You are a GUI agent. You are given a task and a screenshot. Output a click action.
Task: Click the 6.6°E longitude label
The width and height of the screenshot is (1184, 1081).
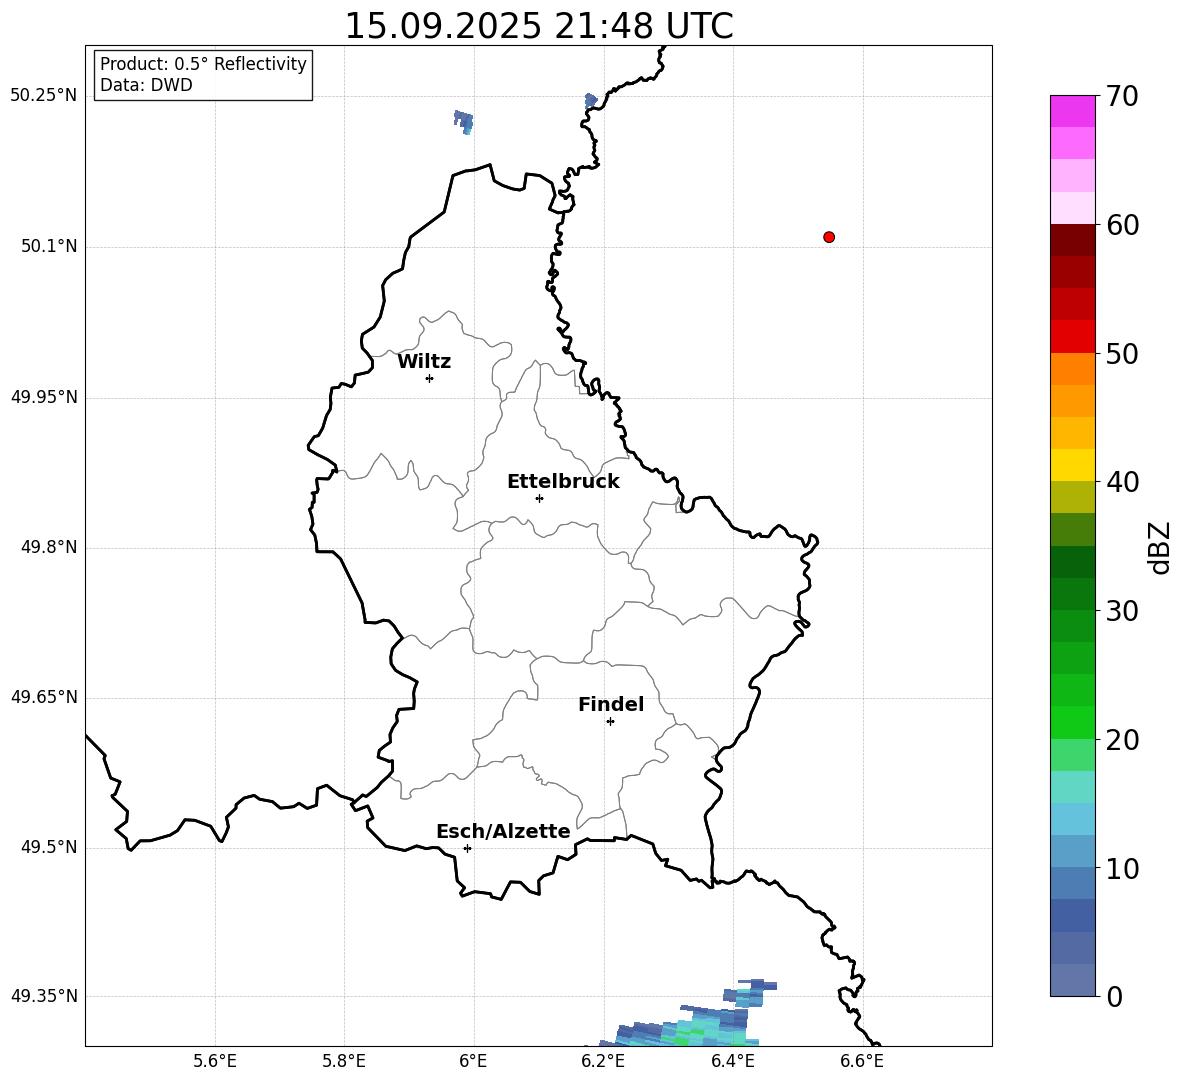862,1061
